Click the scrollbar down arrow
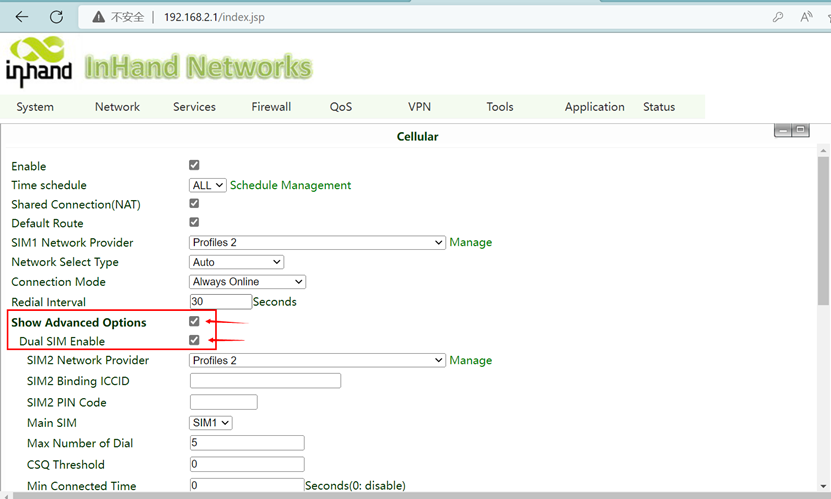This screenshot has height=499, width=831. tap(823, 486)
